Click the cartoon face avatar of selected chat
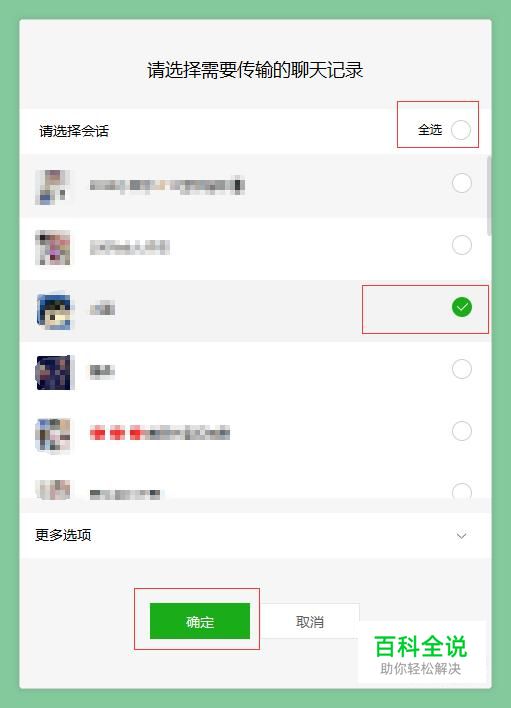This screenshot has width=511, height=708. 54,310
